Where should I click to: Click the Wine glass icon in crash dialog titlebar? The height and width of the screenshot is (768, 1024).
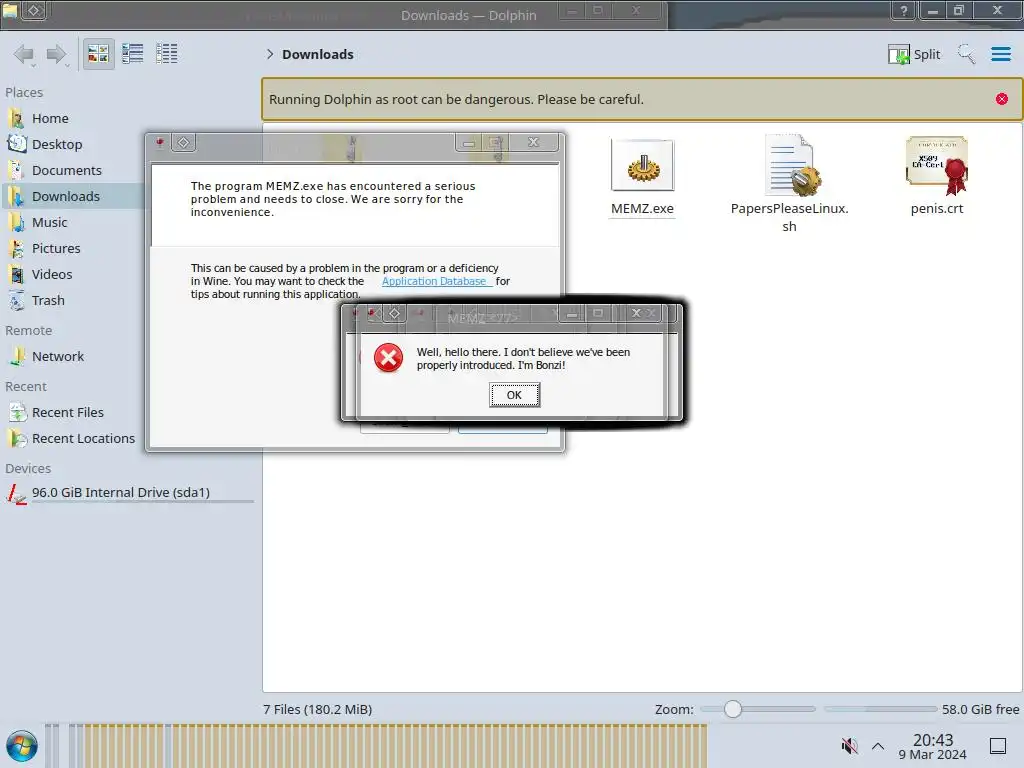coord(159,142)
